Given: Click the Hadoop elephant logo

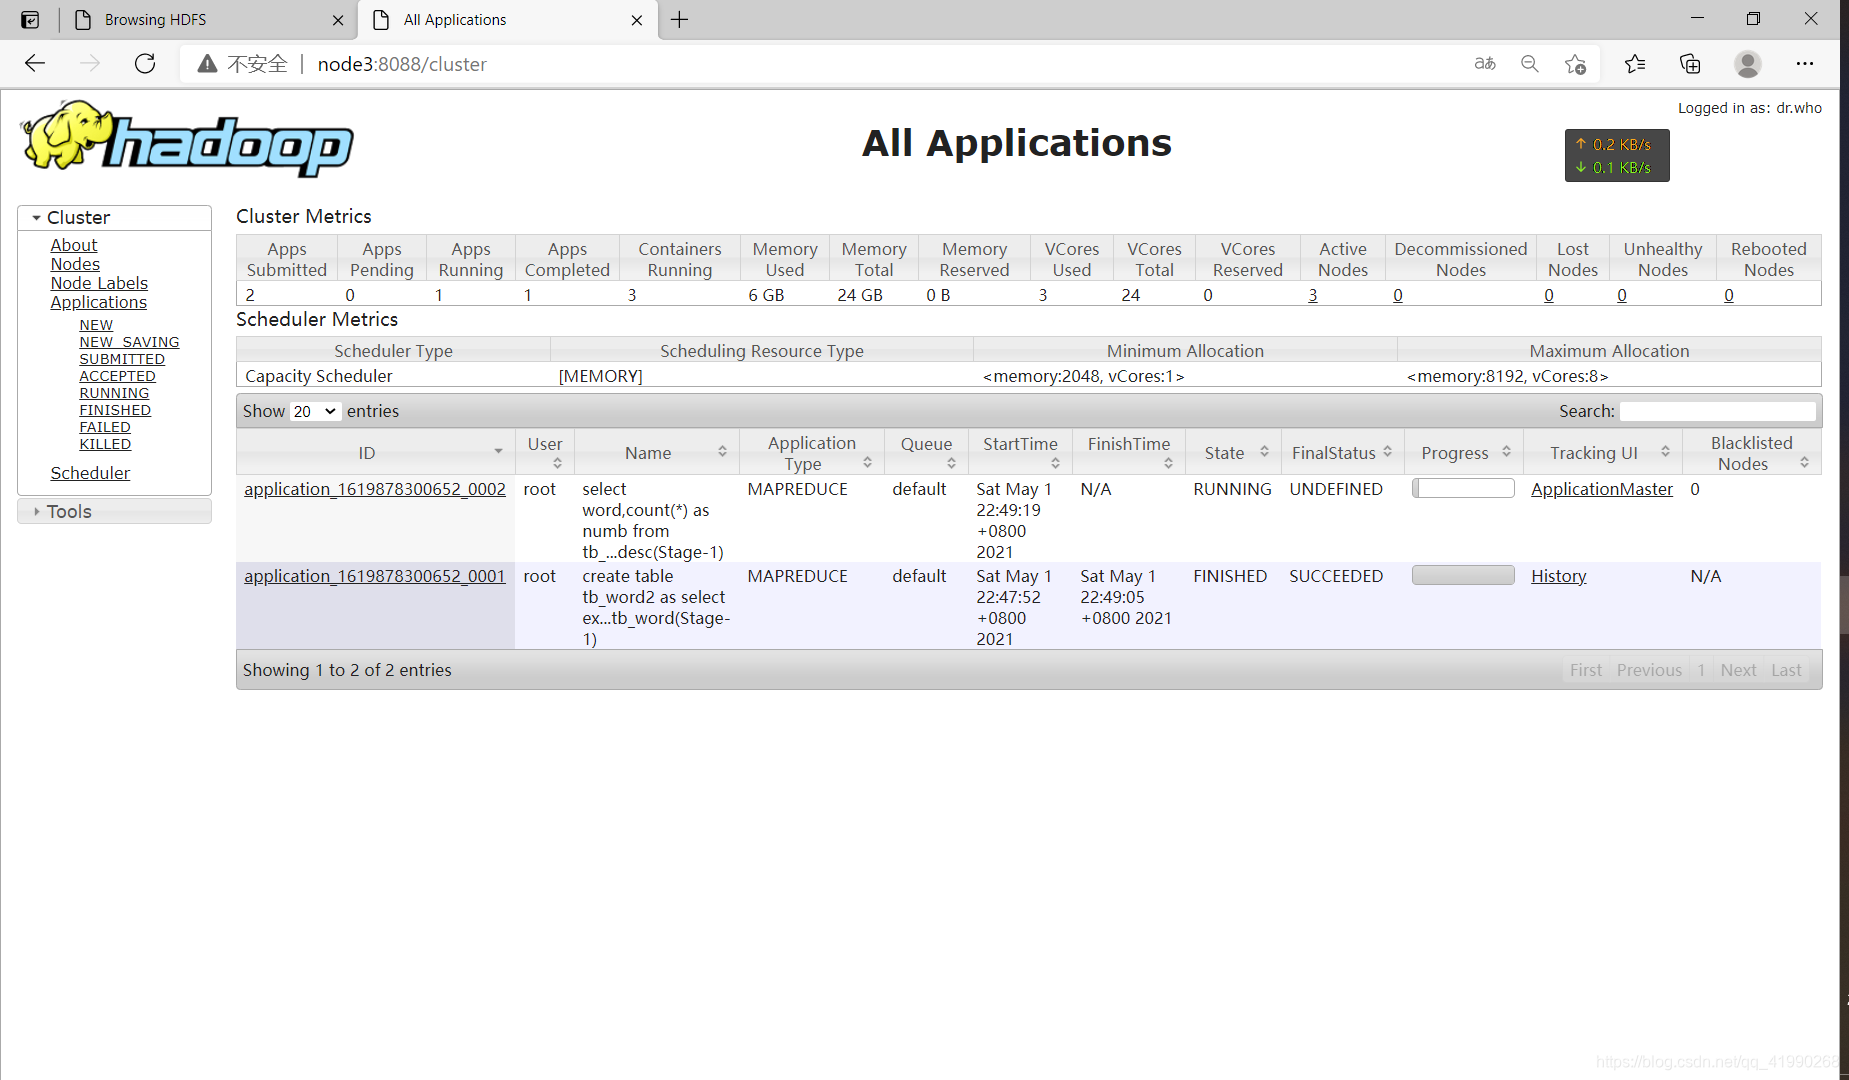Looking at the screenshot, I should pyautogui.click(x=188, y=139).
